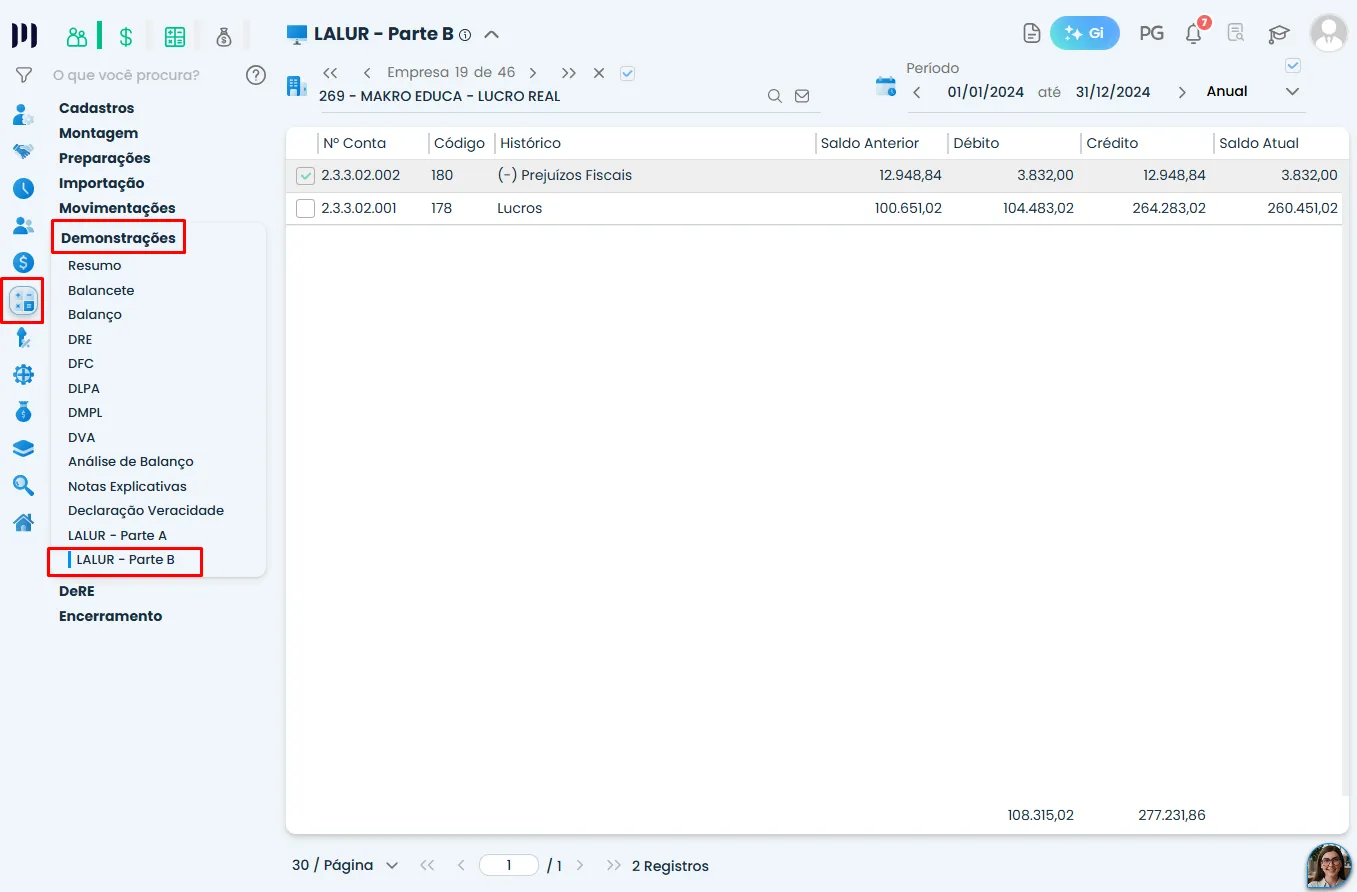Click the Gi assistant button

pos(1085,33)
